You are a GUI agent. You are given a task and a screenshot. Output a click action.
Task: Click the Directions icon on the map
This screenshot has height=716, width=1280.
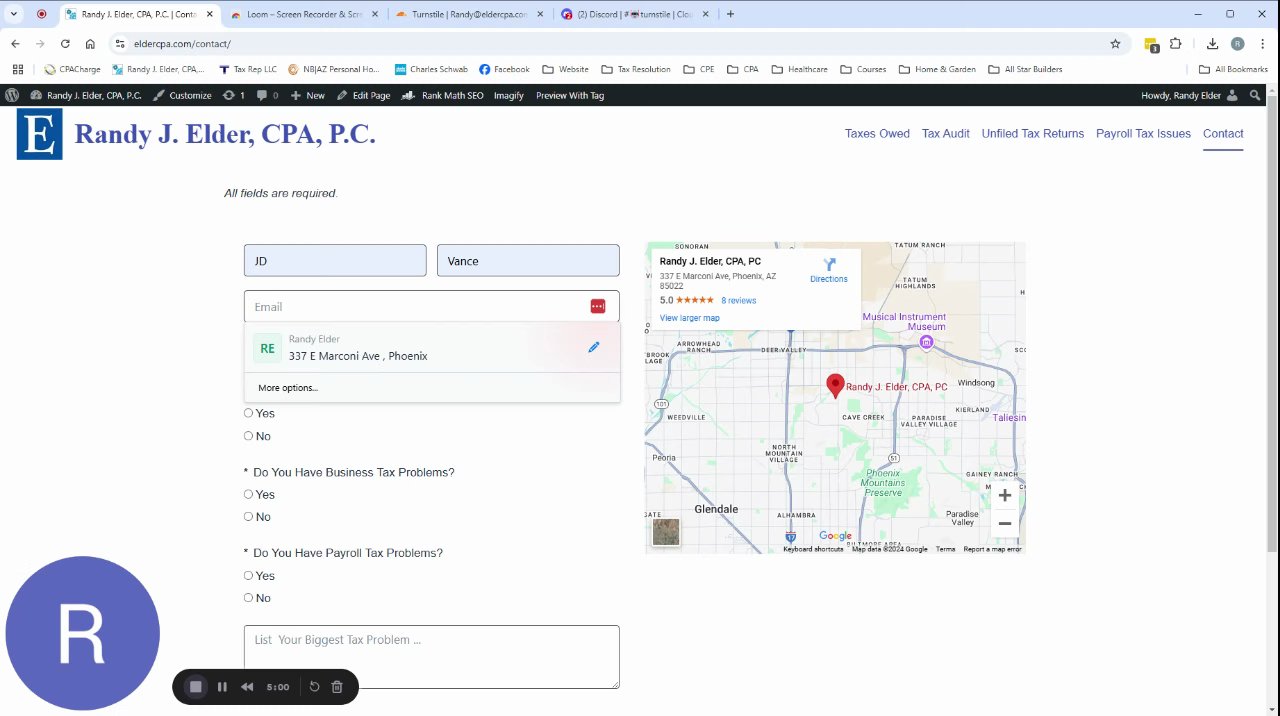[x=829, y=265]
